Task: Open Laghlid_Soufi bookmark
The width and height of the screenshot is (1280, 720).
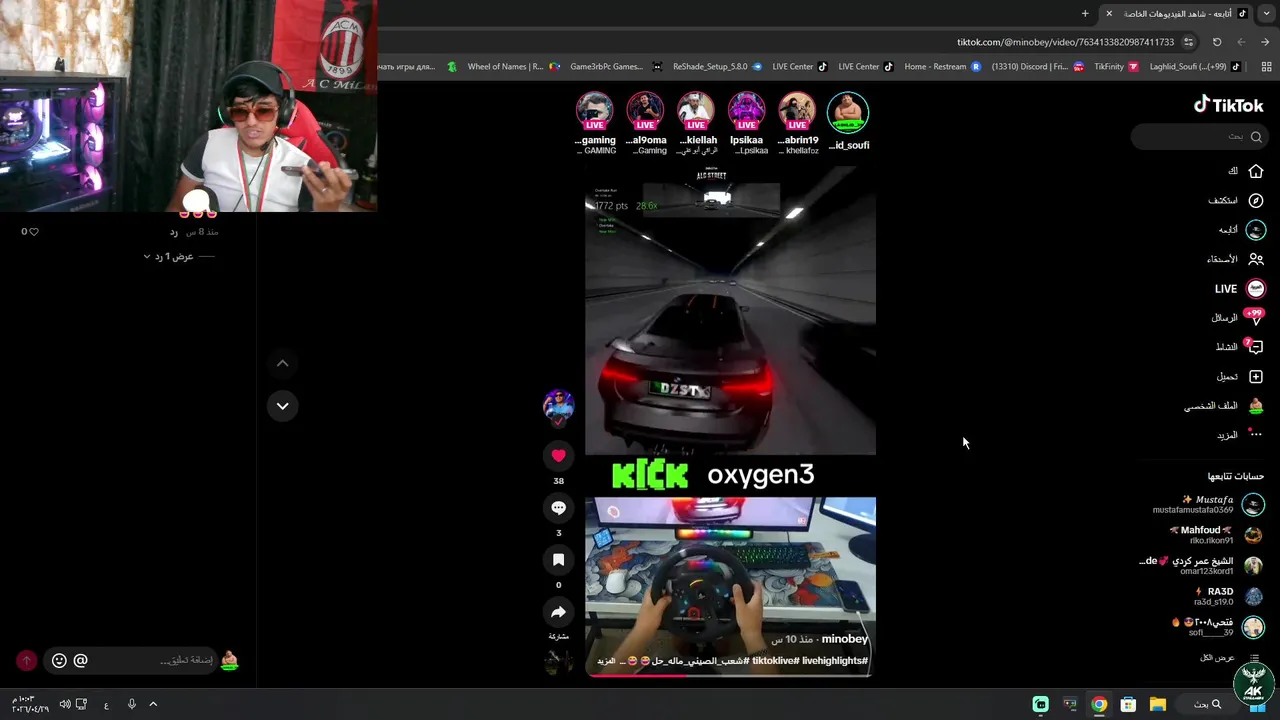Action: pos(1195,67)
